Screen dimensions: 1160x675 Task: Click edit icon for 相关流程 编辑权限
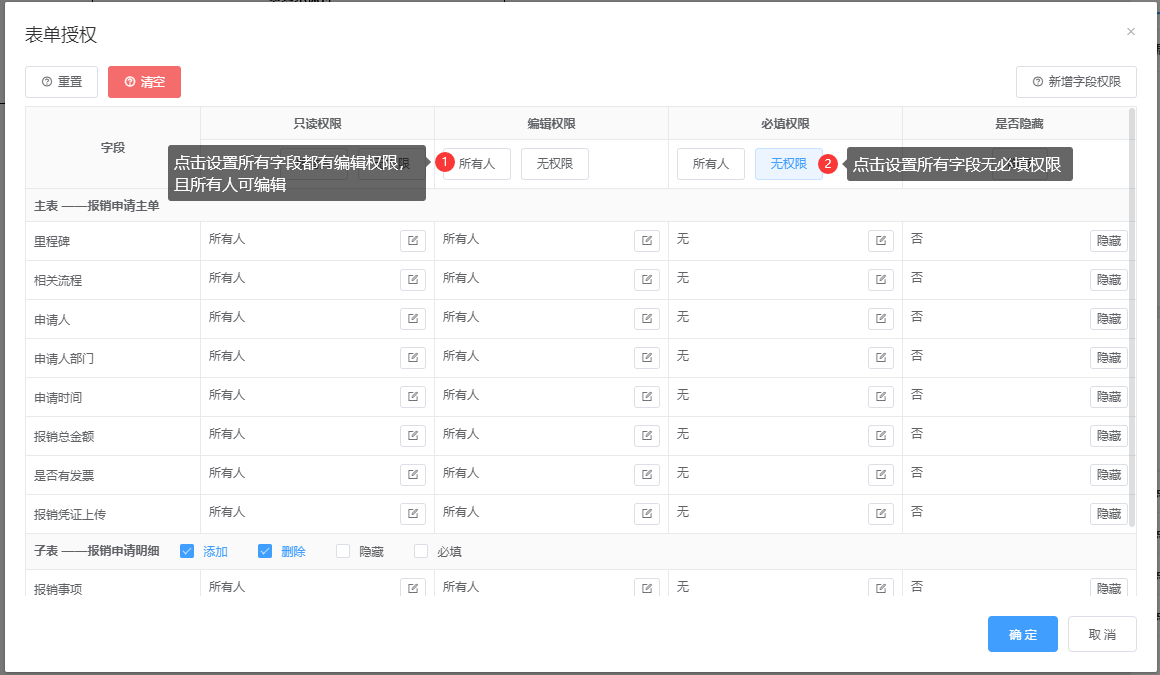point(646,280)
